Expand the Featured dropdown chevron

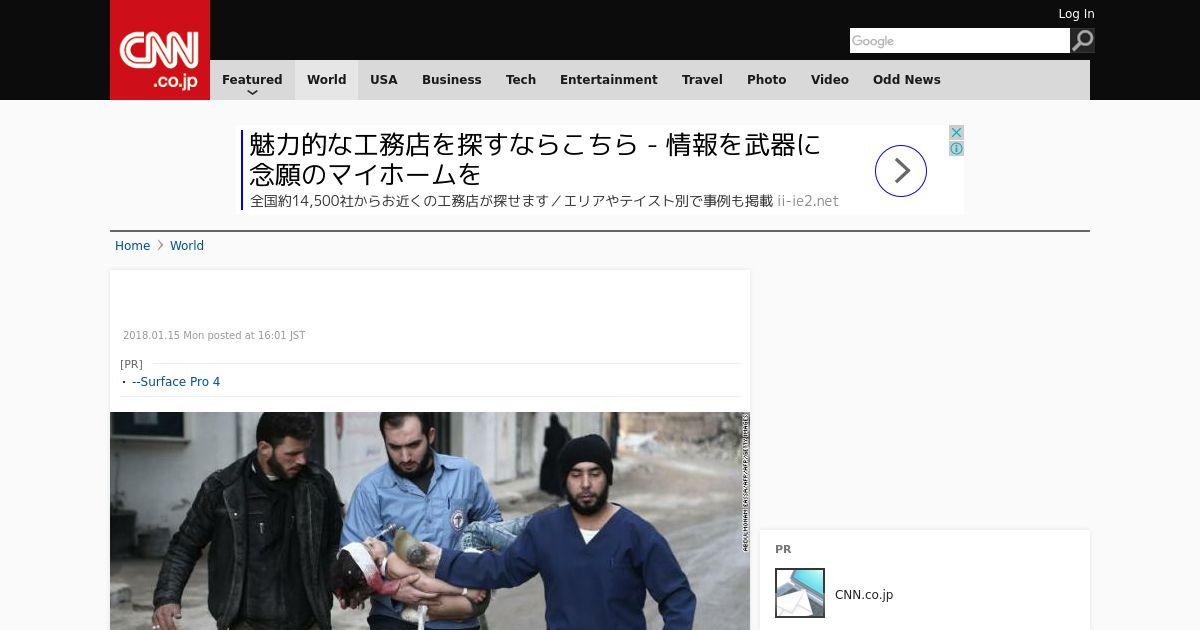click(x=252, y=92)
